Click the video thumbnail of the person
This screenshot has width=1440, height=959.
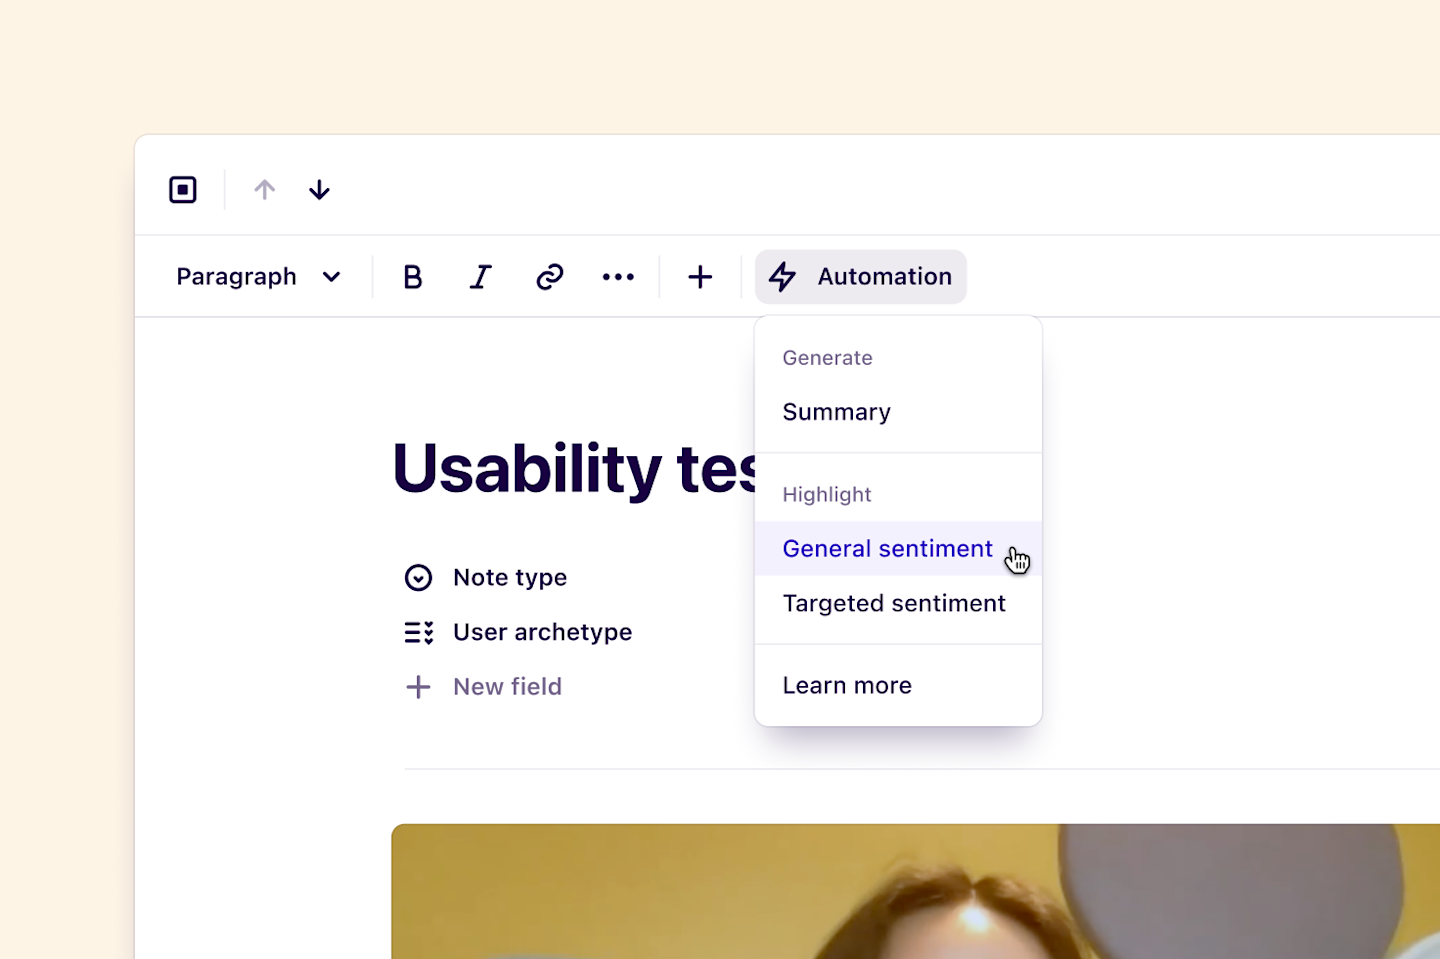(x=915, y=891)
